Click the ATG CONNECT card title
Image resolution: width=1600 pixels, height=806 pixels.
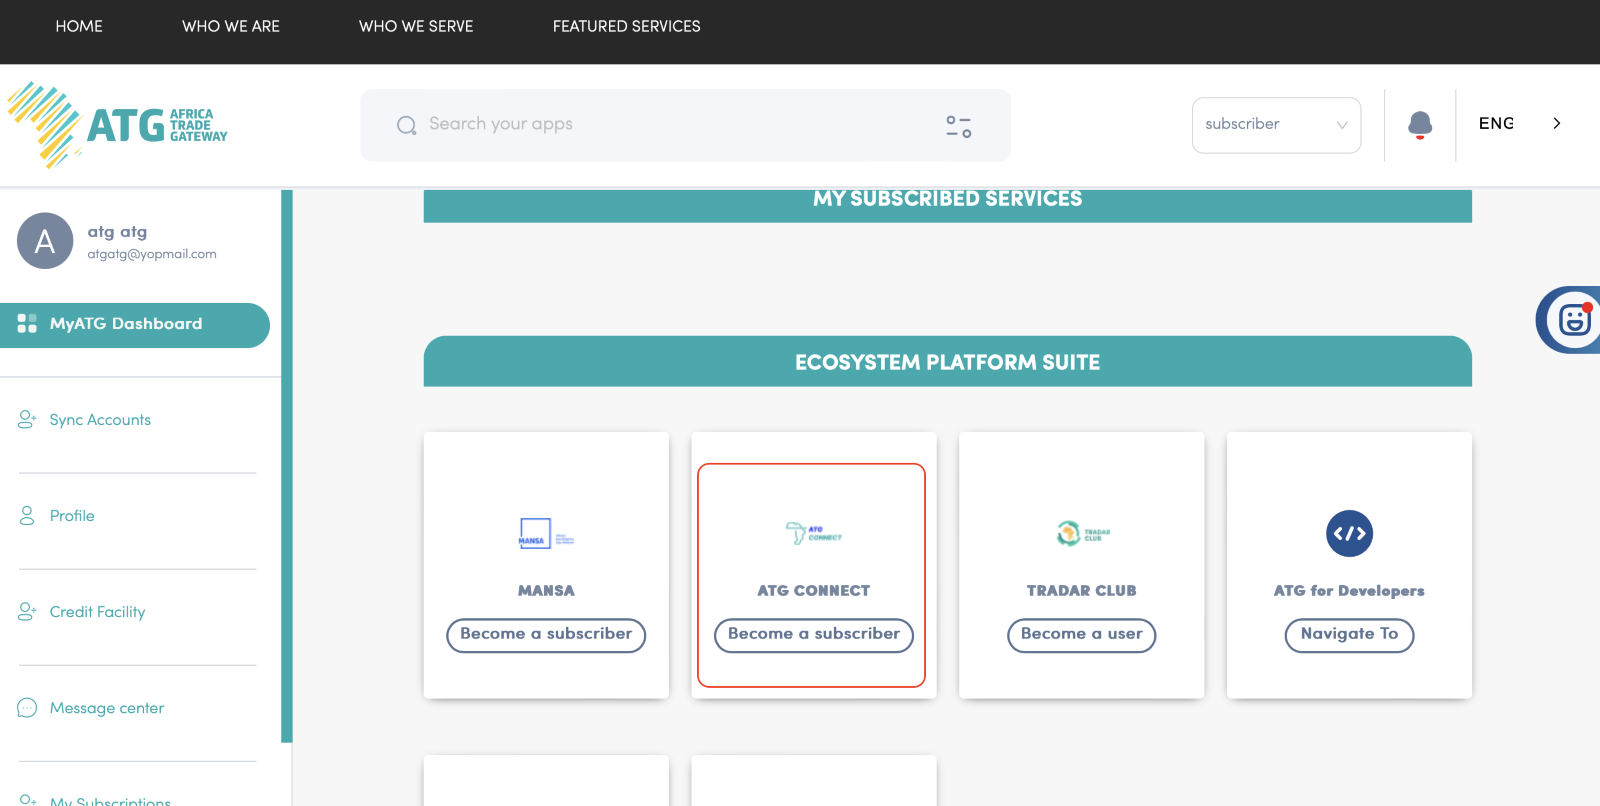coord(814,591)
